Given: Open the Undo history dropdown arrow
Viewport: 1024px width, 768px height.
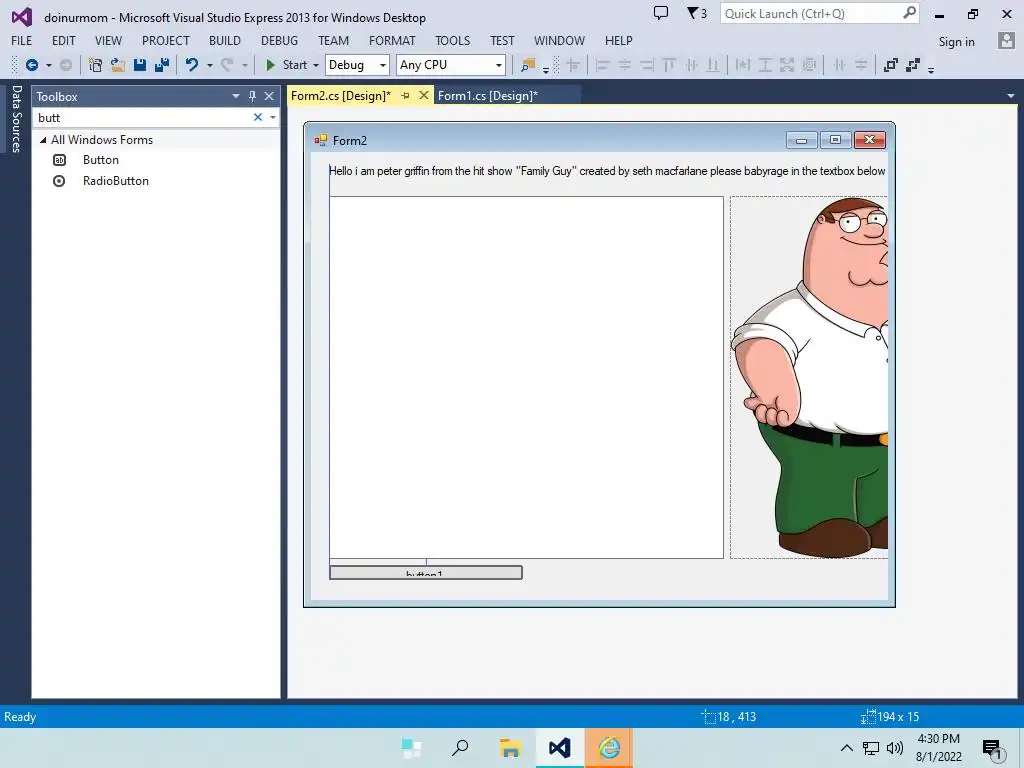Looking at the screenshot, I should [x=210, y=65].
